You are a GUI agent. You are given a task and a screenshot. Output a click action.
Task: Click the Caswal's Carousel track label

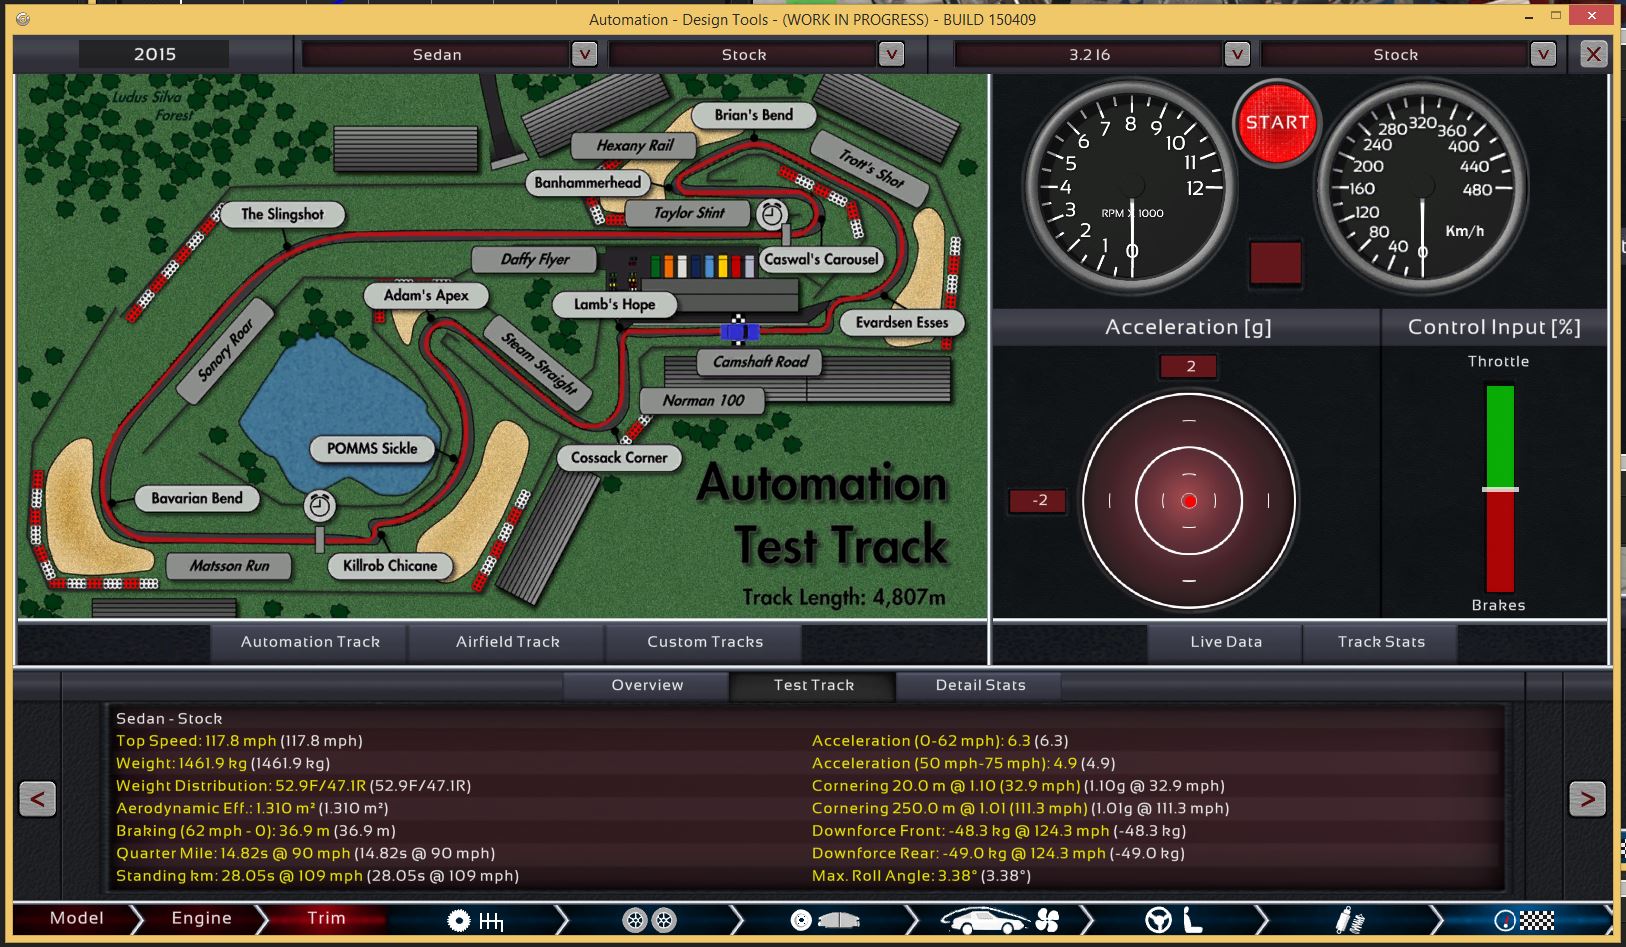tap(821, 259)
